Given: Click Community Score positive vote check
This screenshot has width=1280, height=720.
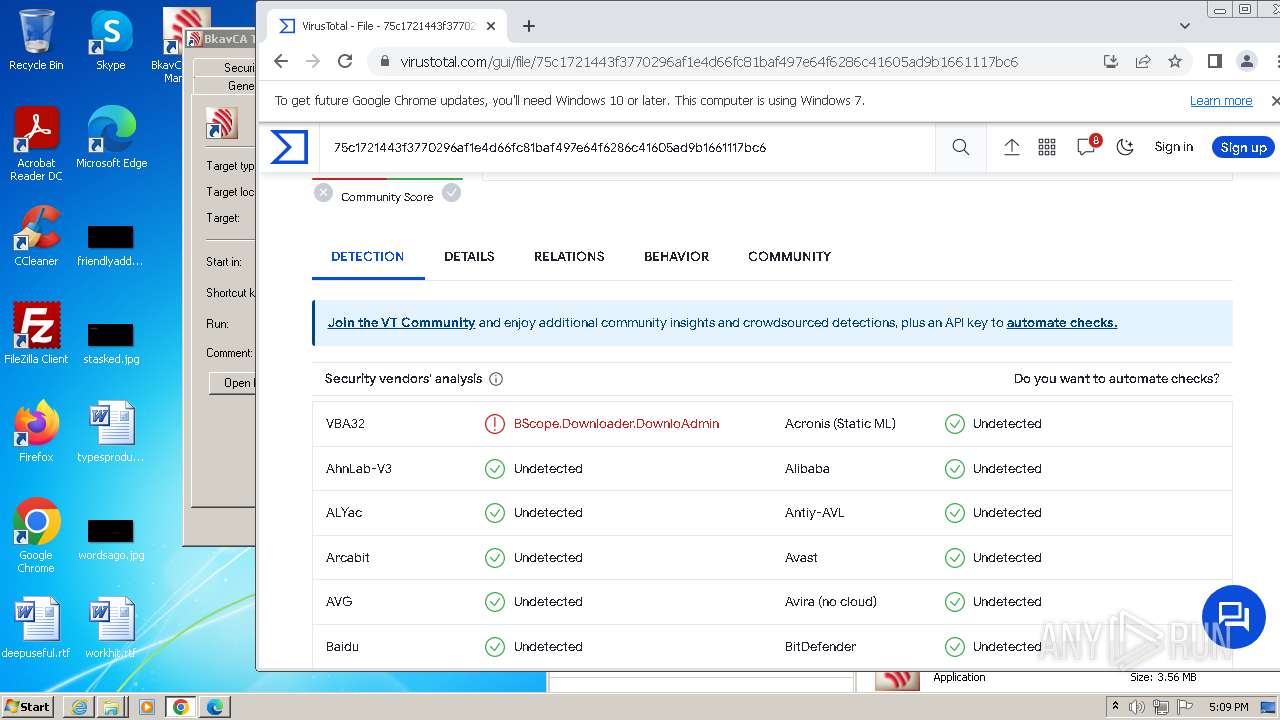Looking at the screenshot, I should coord(452,193).
